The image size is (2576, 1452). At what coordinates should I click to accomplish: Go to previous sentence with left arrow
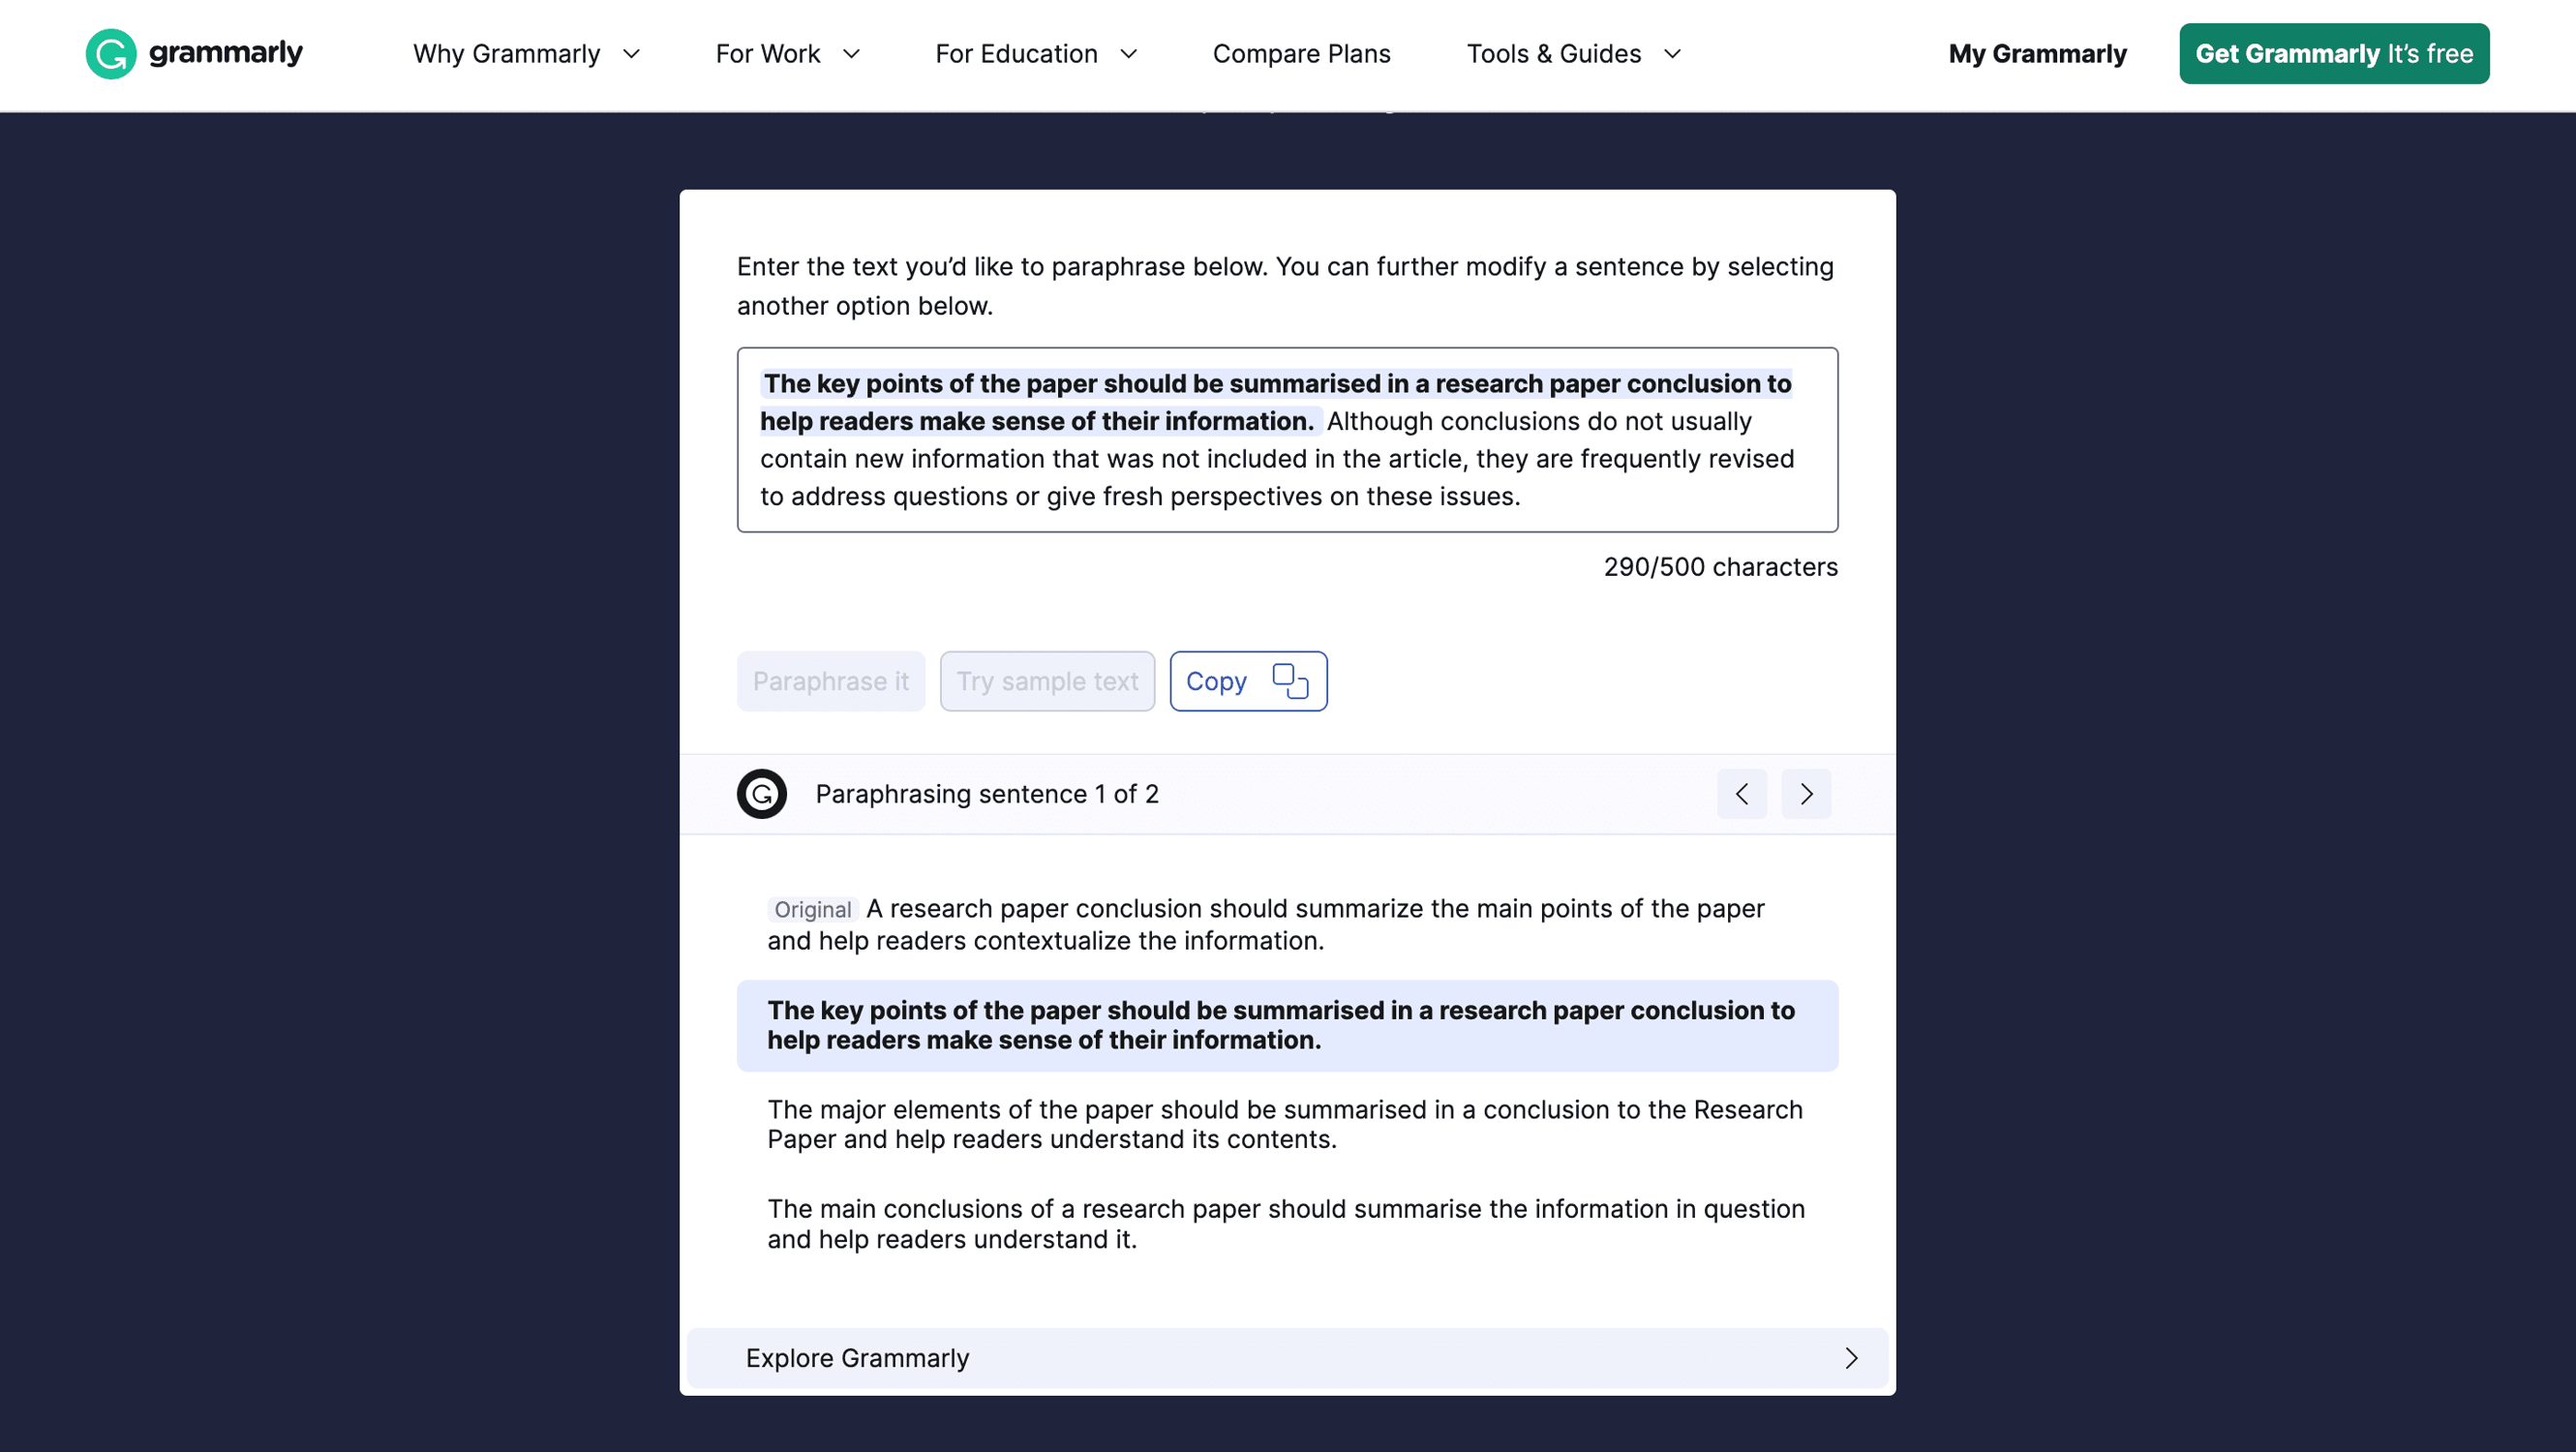pos(1742,793)
